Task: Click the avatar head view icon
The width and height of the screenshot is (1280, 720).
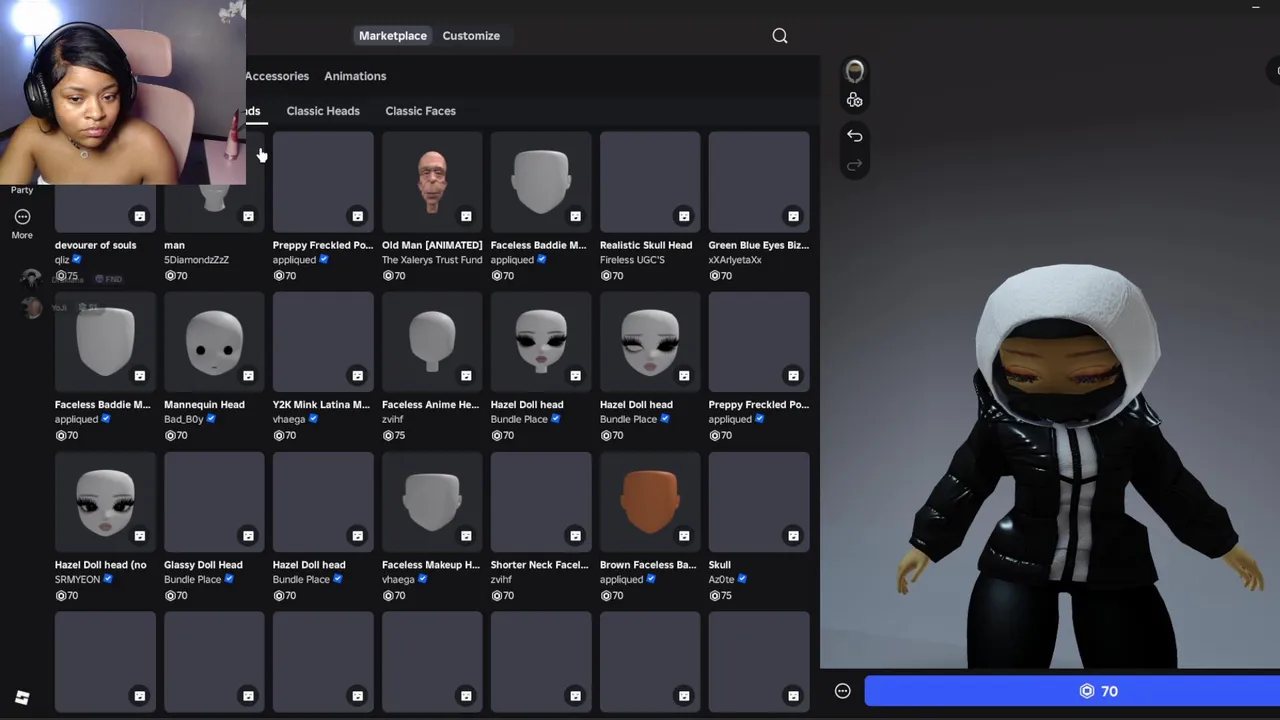Action: pyautogui.click(x=854, y=71)
